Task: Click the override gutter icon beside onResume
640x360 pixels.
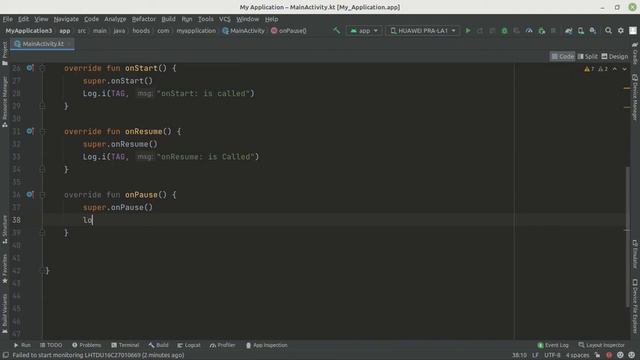Action: click(x=30, y=131)
